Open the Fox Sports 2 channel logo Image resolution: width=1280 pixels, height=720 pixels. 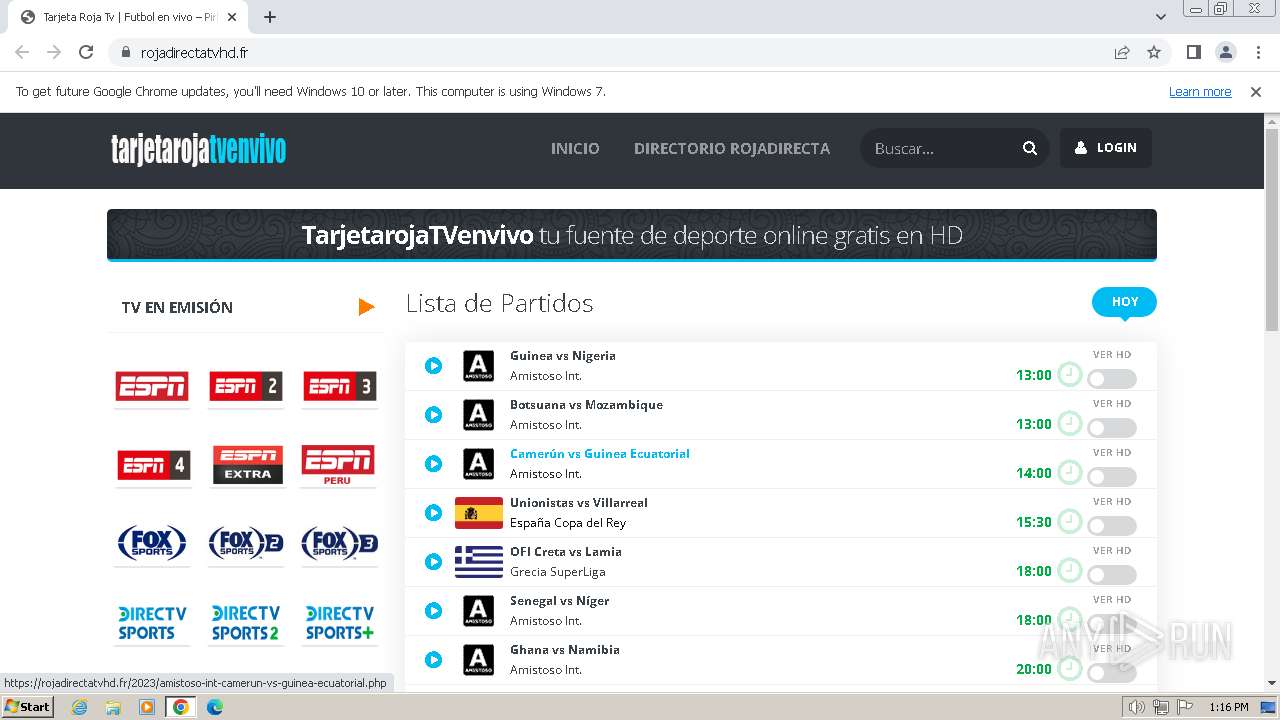coord(246,543)
